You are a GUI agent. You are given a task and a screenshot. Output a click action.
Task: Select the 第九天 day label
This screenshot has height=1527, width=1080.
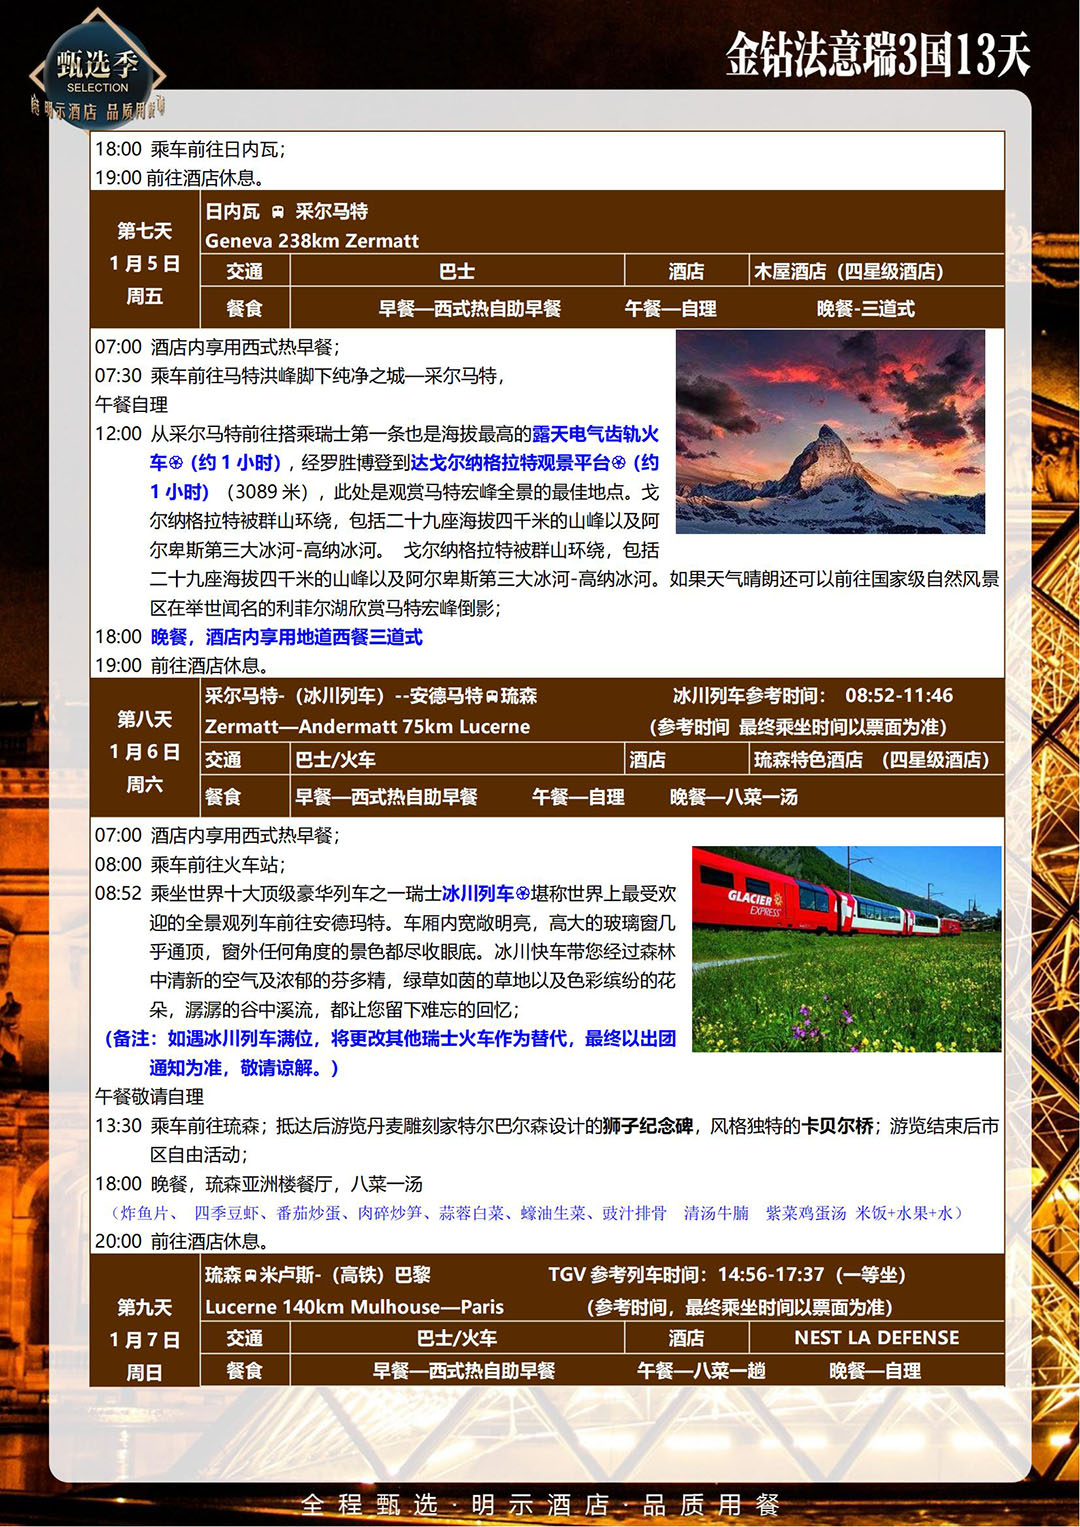click(145, 1307)
